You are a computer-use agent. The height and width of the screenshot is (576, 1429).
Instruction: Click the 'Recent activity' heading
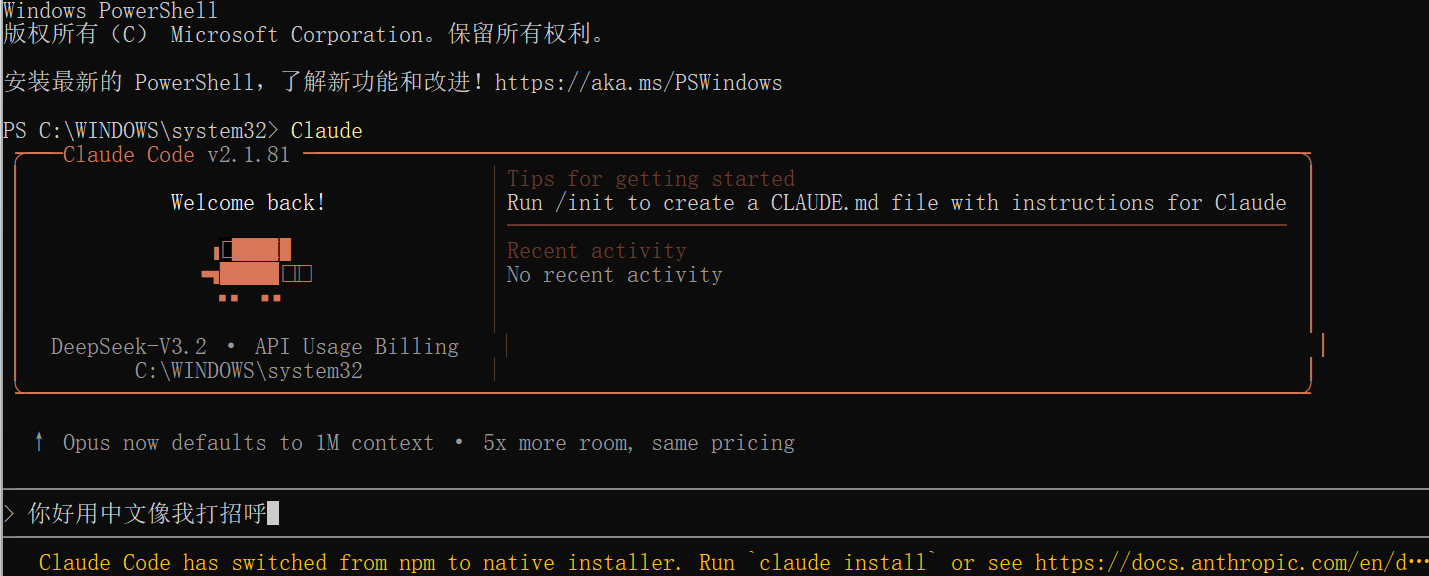click(x=597, y=251)
